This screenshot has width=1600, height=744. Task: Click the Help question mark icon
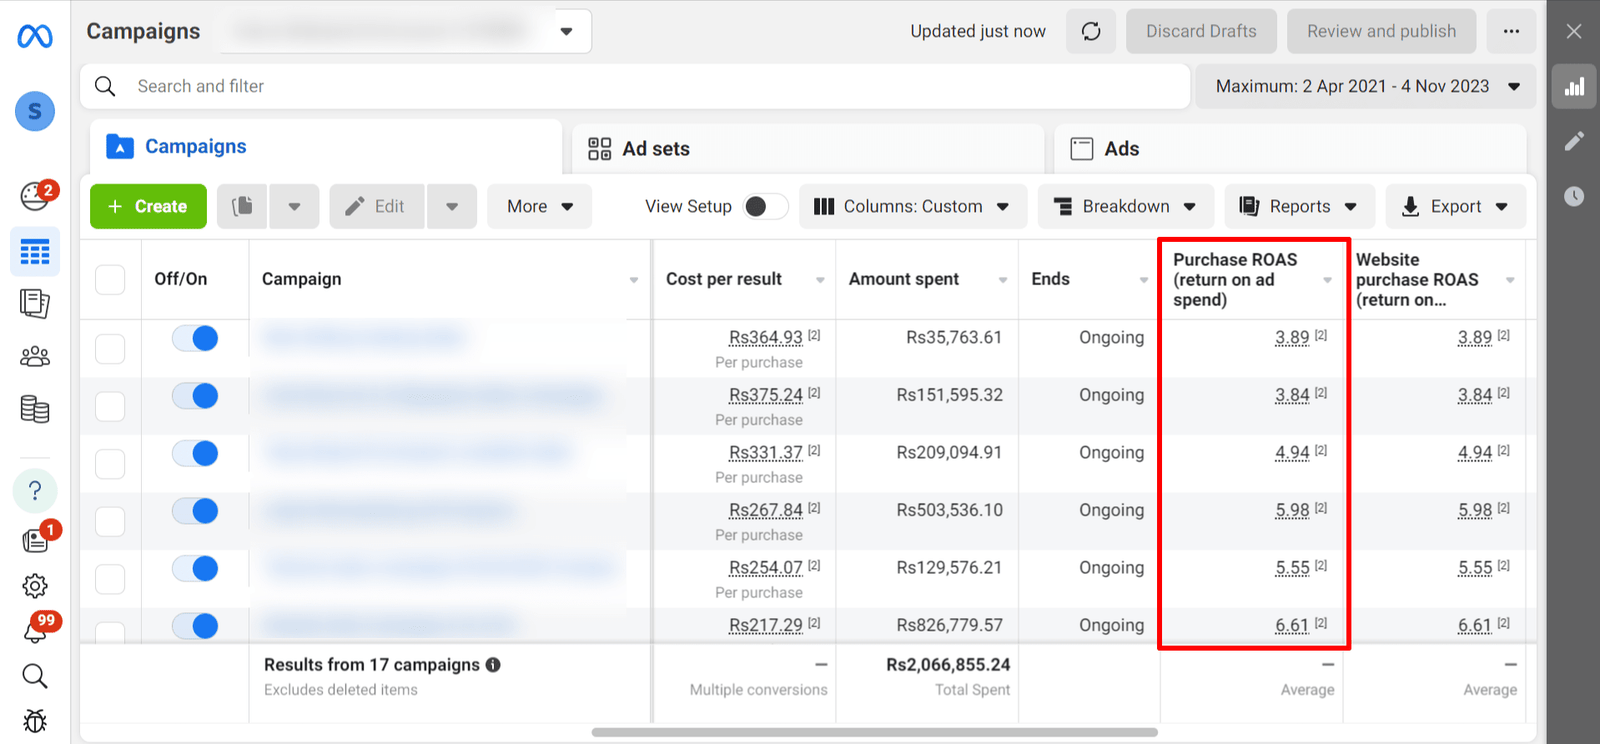(x=35, y=490)
